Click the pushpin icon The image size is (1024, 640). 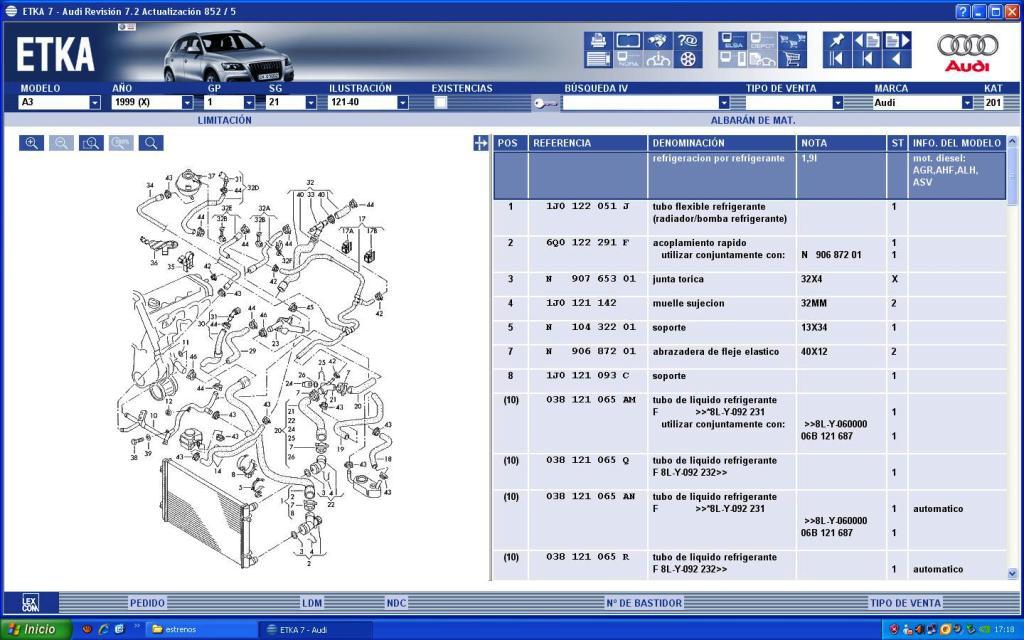pos(837,40)
